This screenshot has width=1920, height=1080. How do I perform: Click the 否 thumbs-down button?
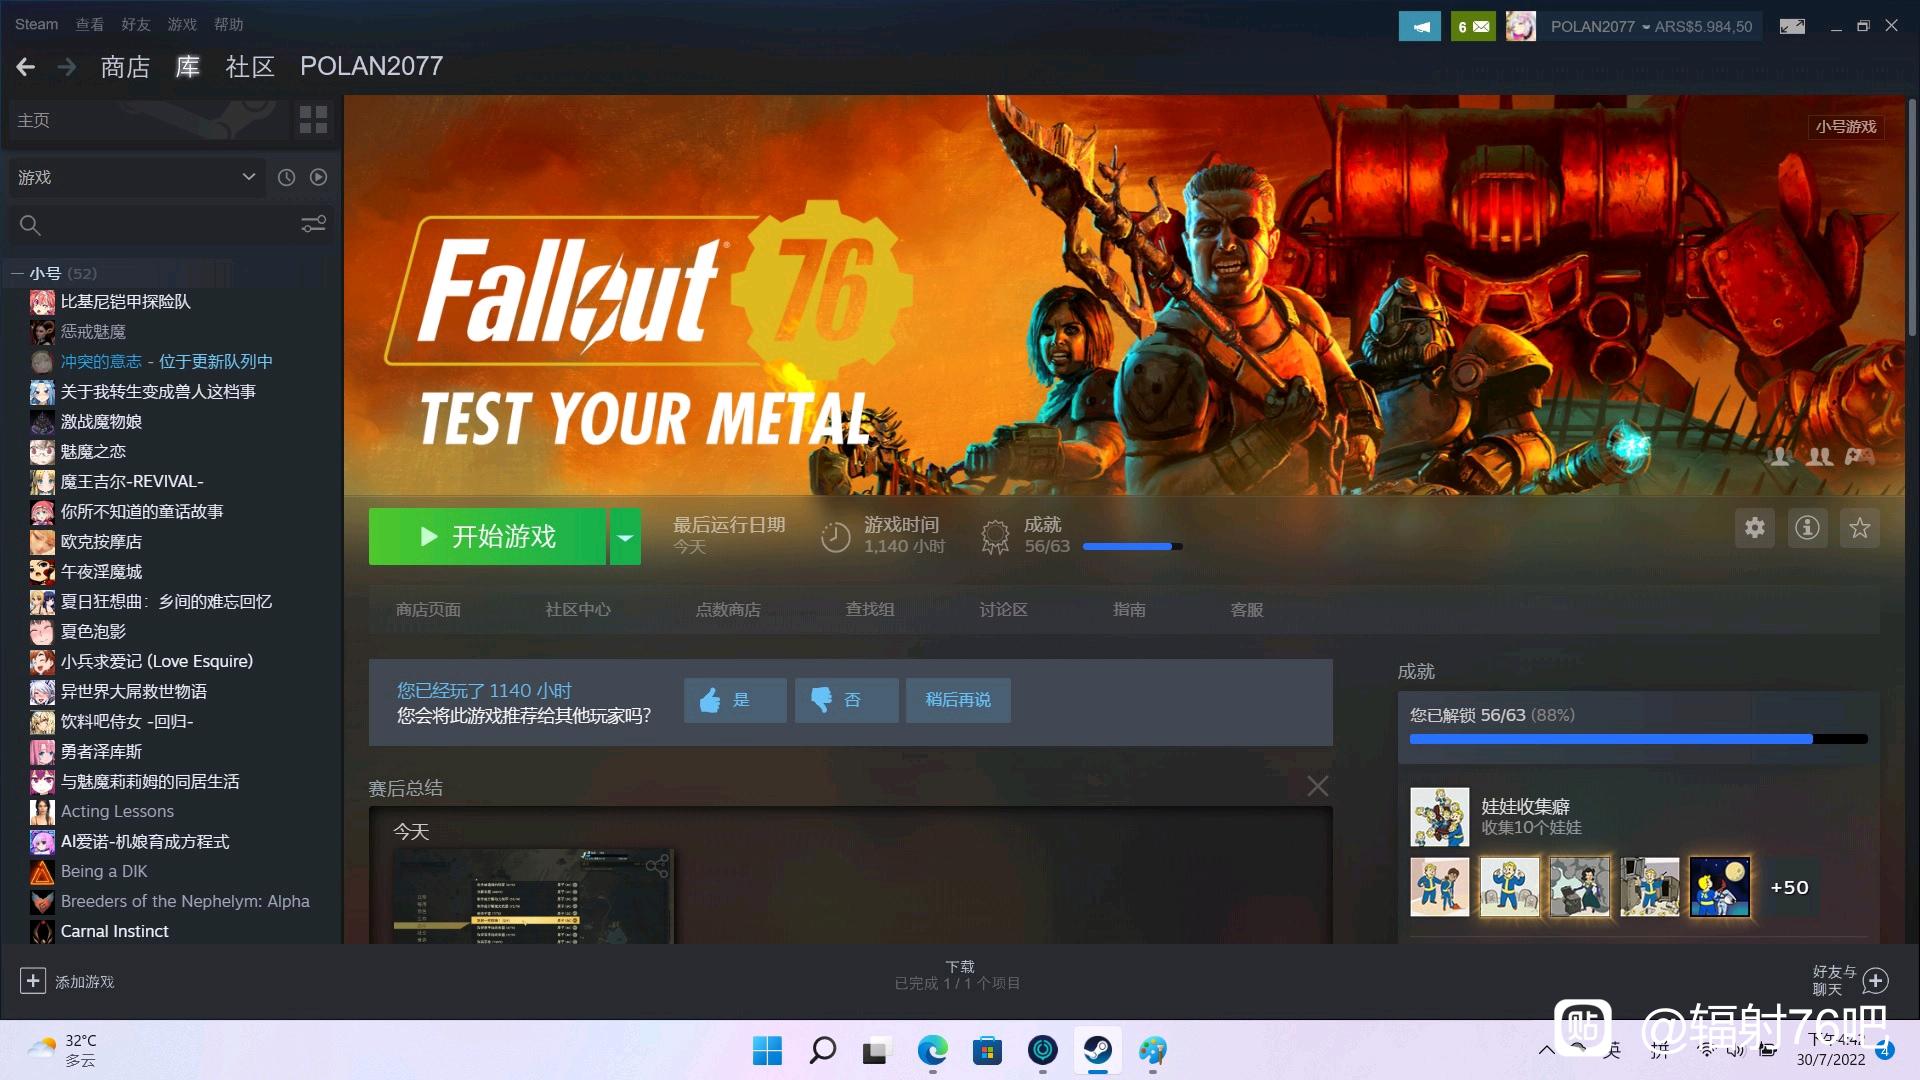click(x=846, y=700)
